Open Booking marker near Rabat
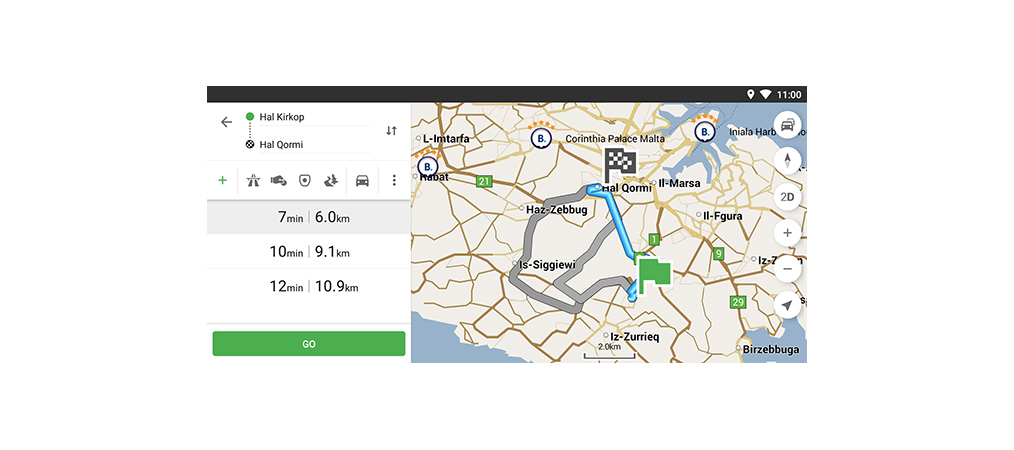 coord(427,165)
